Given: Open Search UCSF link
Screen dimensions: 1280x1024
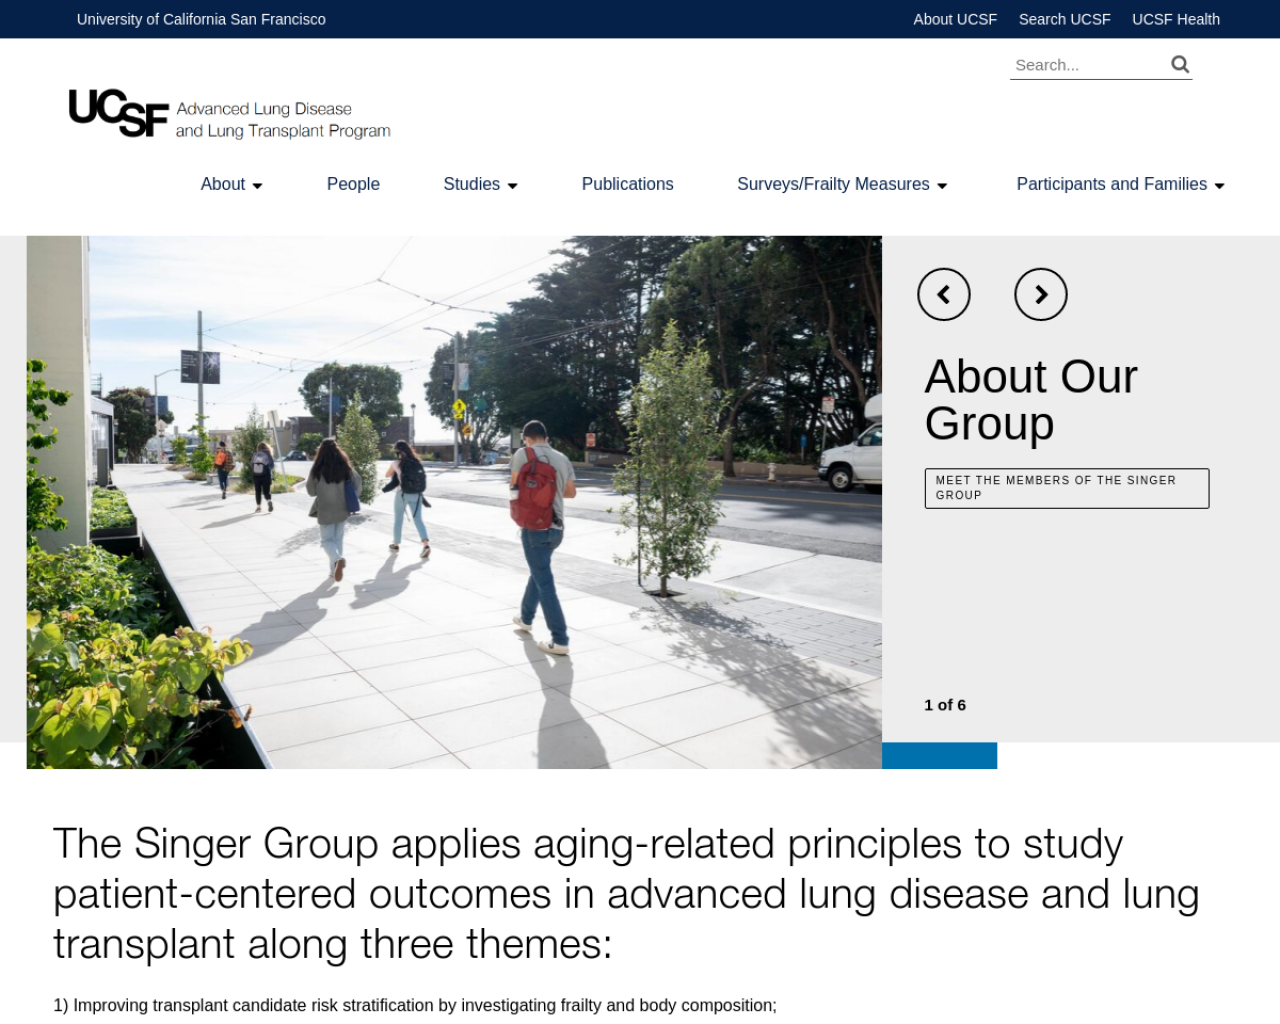Looking at the screenshot, I should click(x=1064, y=19).
